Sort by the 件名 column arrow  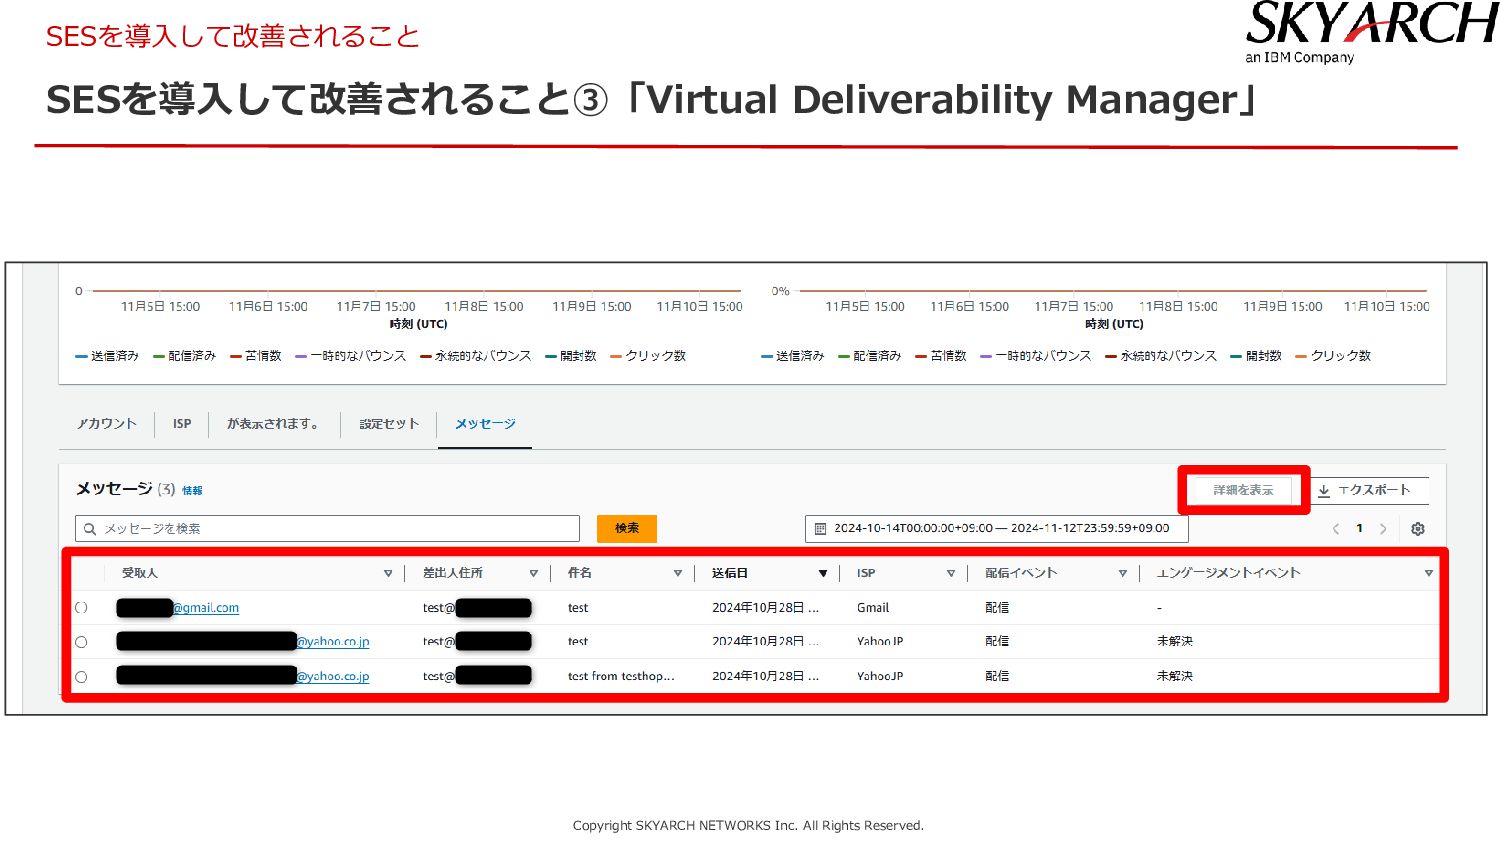[x=678, y=573]
